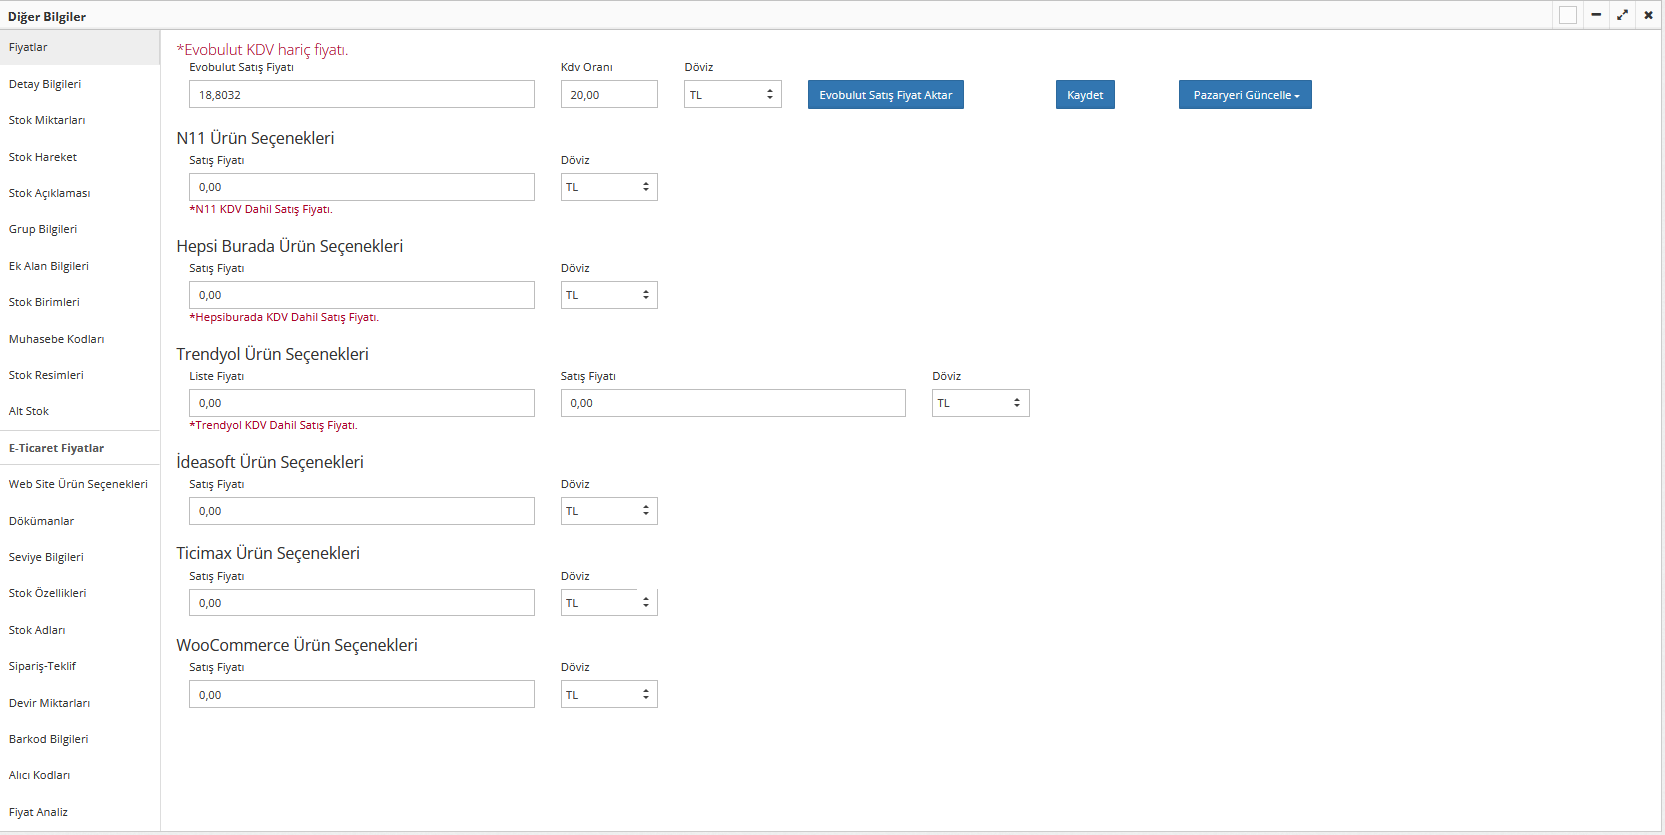This screenshot has width=1665, height=835.
Task: Click Hepsi Burada Satış Fiyatı input
Action: (361, 295)
